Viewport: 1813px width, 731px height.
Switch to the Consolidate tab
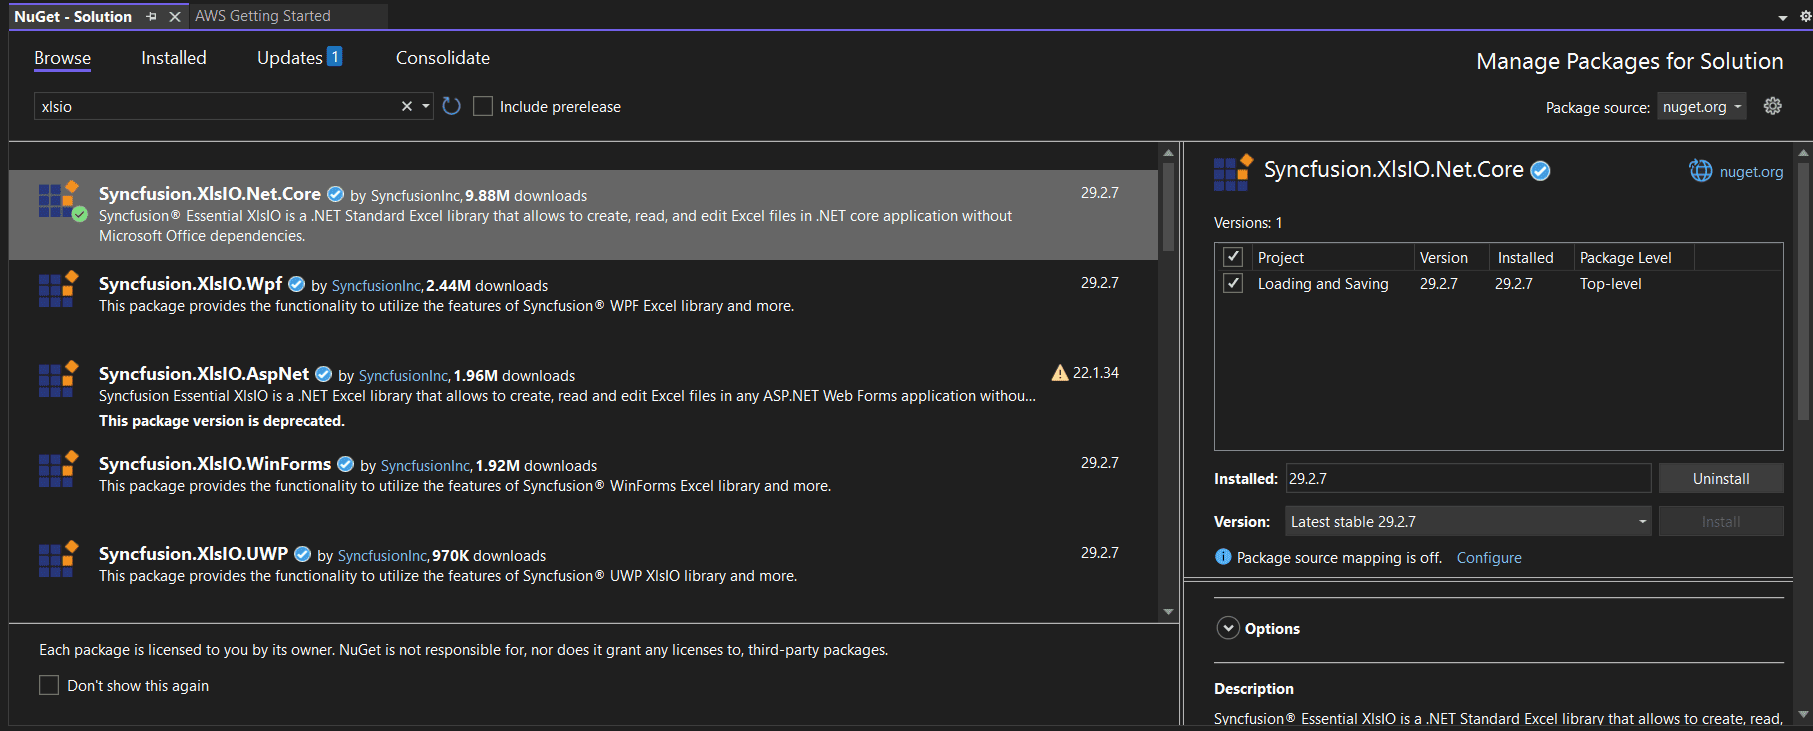[443, 58]
